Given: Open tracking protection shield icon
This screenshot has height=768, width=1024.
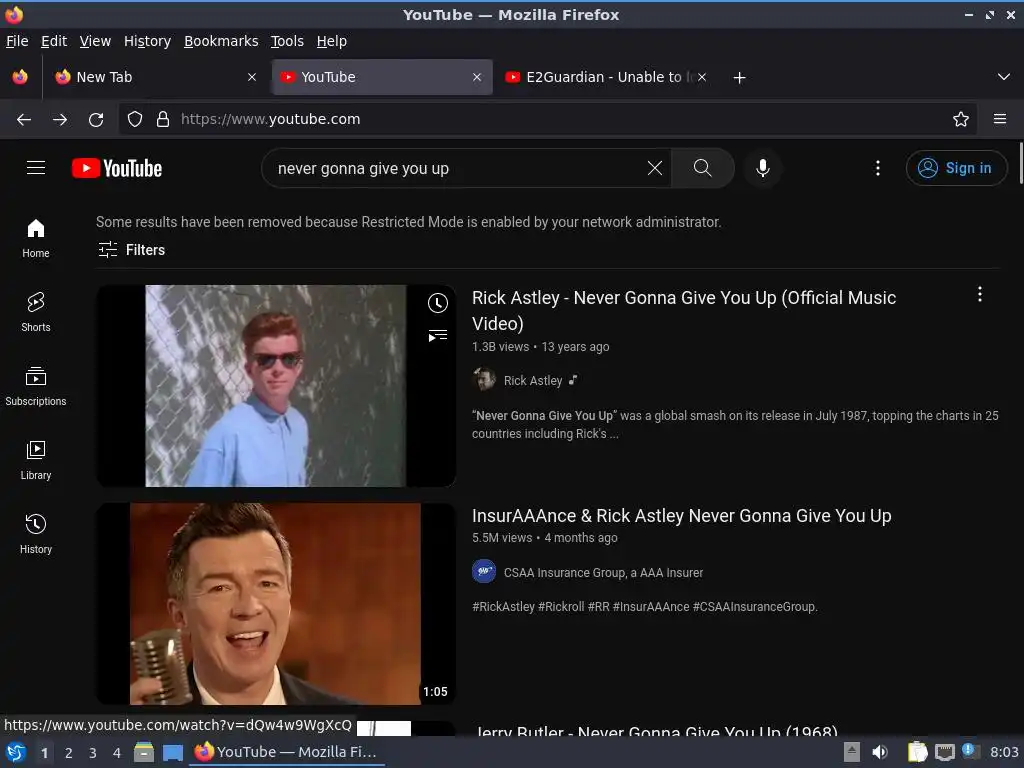Looking at the screenshot, I should (x=135, y=119).
